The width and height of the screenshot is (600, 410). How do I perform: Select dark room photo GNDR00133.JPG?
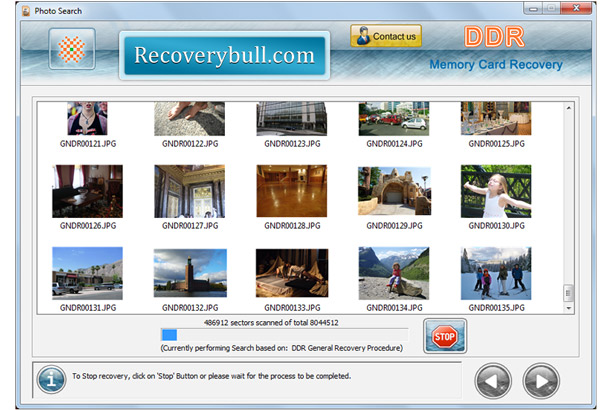pyautogui.click(x=292, y=273)
